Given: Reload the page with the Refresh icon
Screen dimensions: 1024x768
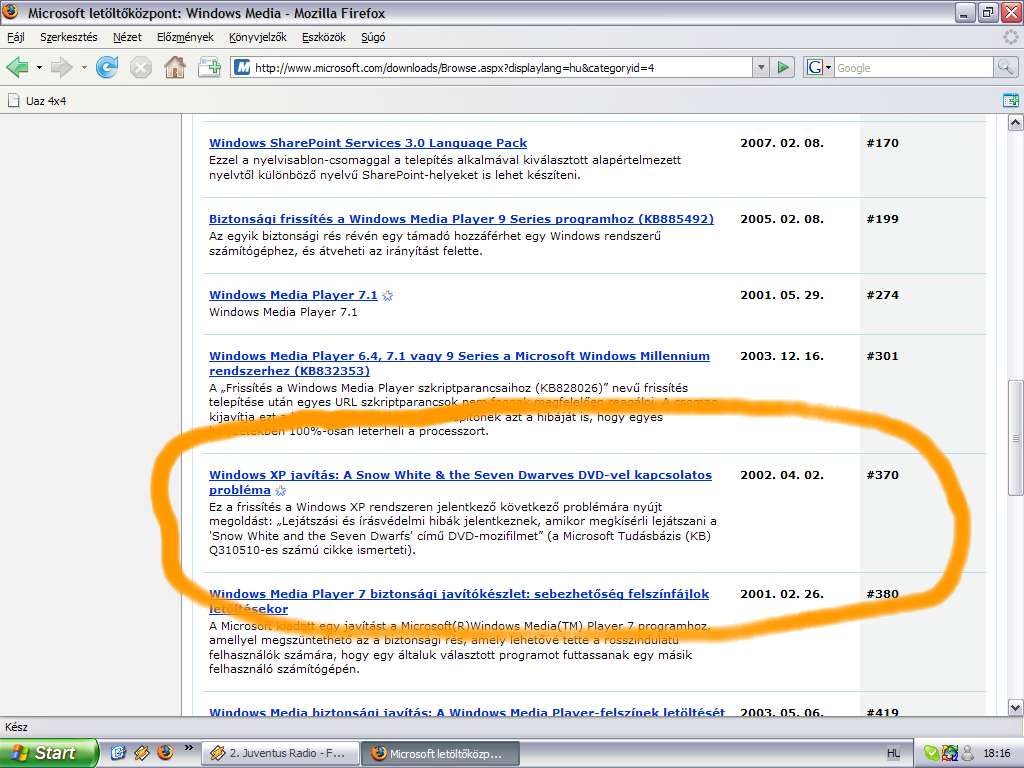Looking at the screenshot, I should pos(106,67).
